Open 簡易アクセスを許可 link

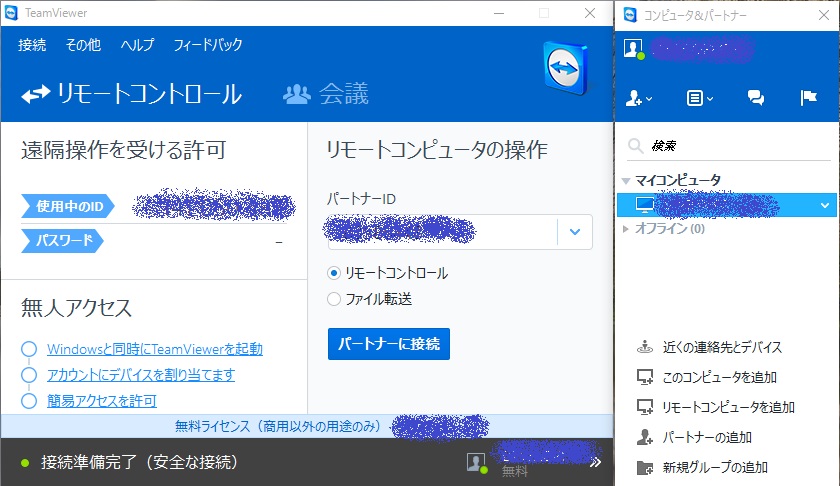pyautogui.click(x=102, y=401)
